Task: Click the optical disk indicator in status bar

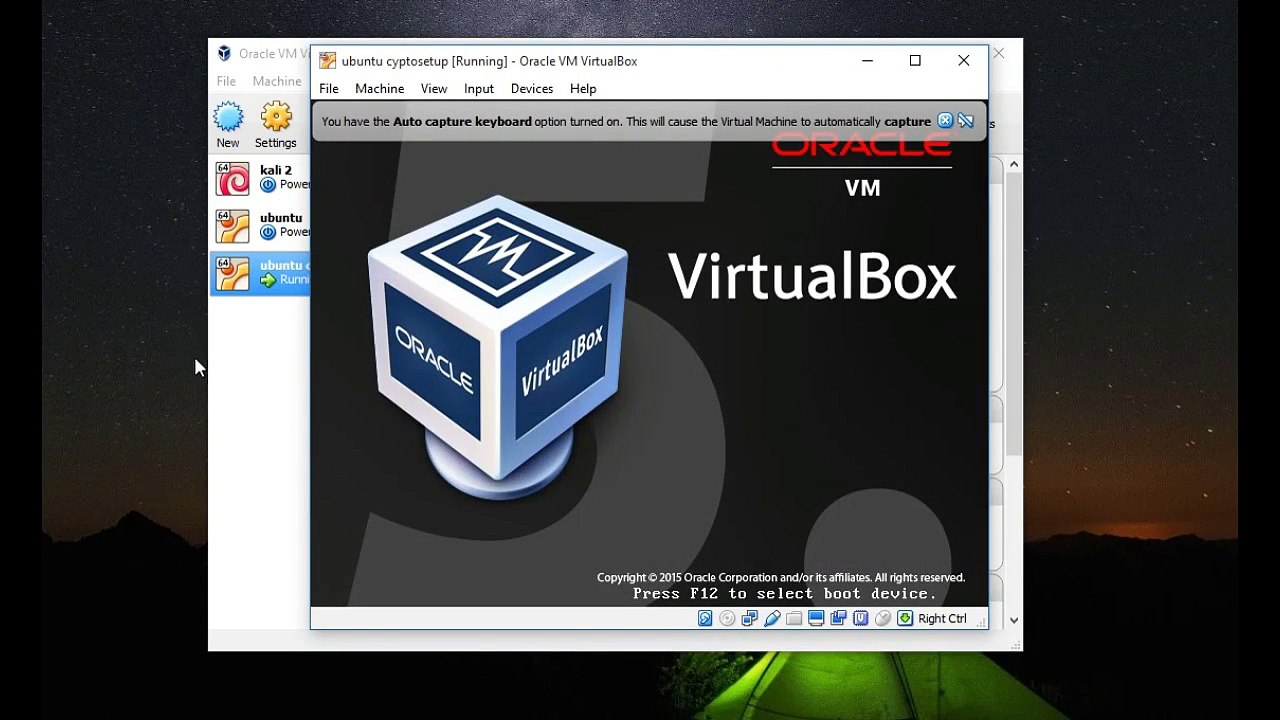Action: [x=727, y=619]
